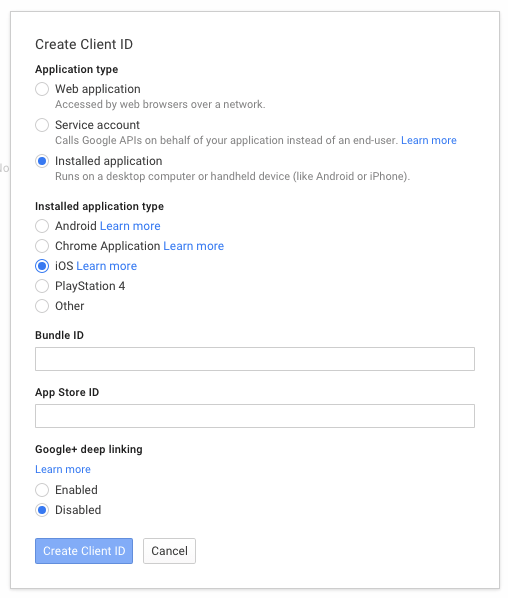The width and height of the screenshot is (508, 598).
Task: Click into the App Store ID field
Action: pos(255,416)
